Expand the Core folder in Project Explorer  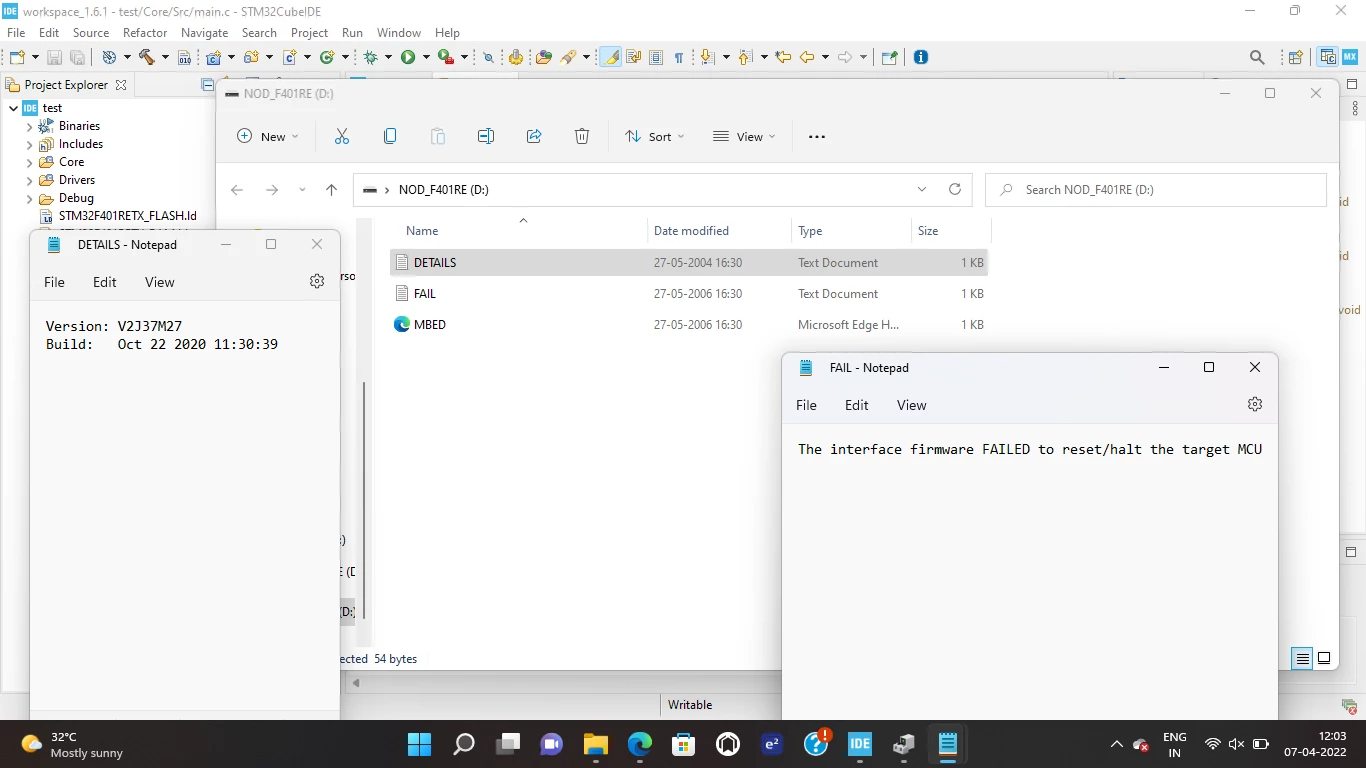pos(30,162)
